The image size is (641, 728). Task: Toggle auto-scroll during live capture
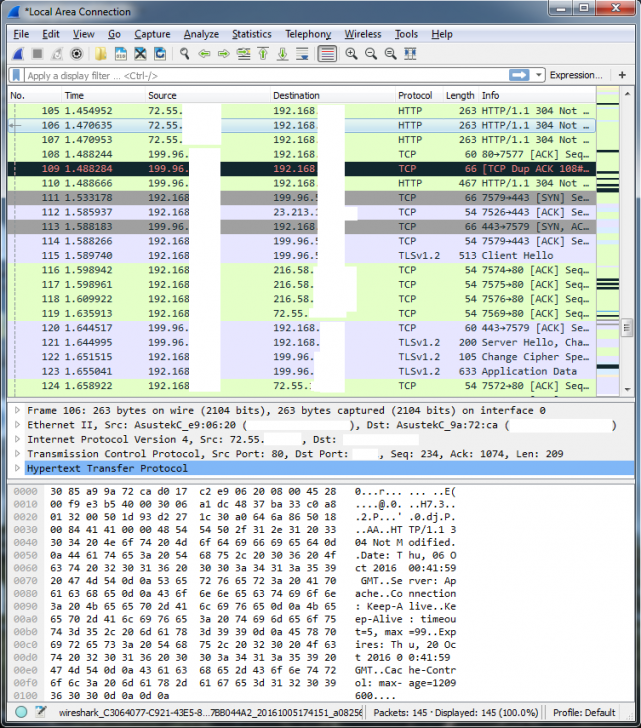point(302,54)
